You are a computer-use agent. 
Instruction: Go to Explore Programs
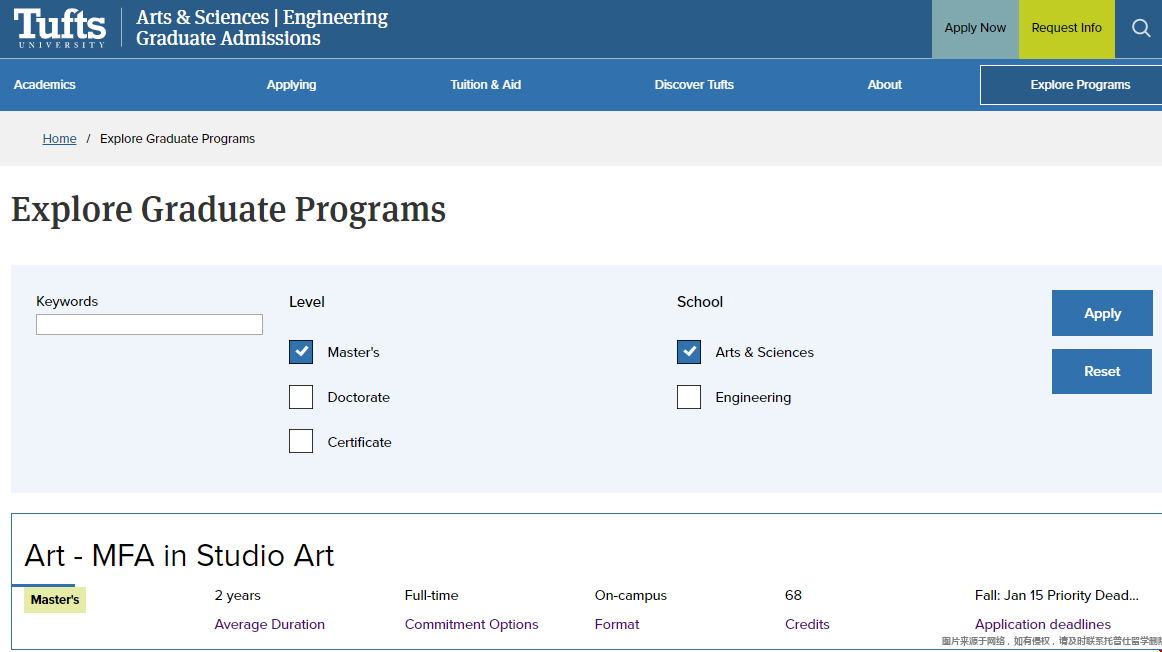tap(1071, 84)
